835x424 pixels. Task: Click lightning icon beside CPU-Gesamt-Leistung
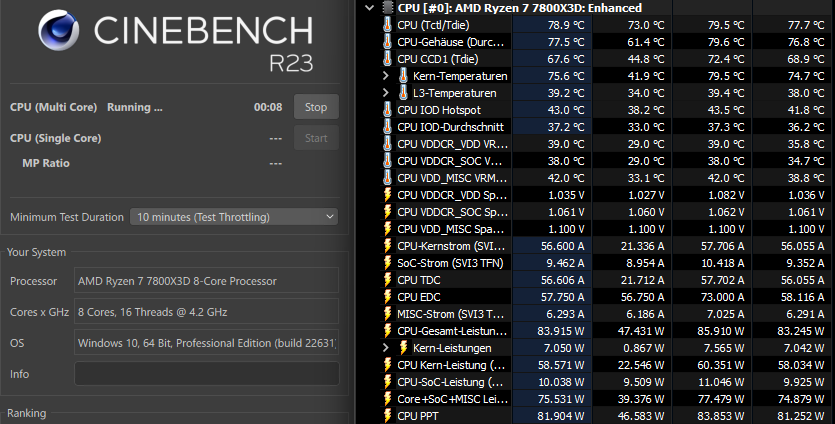[388, 331]
